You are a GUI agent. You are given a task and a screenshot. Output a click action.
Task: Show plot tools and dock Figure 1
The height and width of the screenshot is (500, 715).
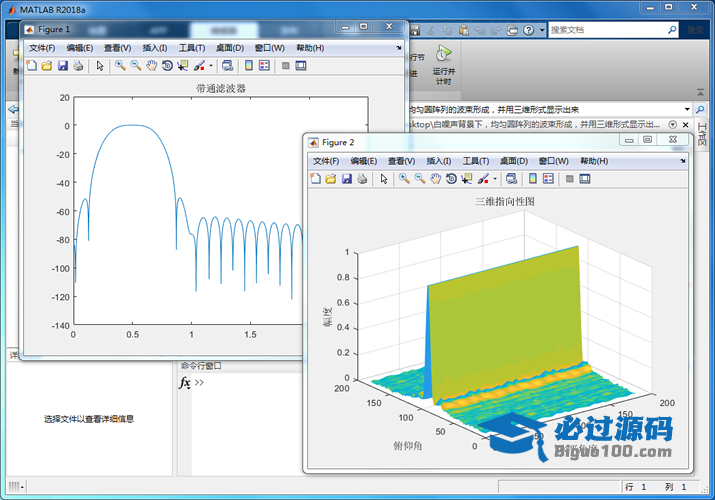pos(301,66)
